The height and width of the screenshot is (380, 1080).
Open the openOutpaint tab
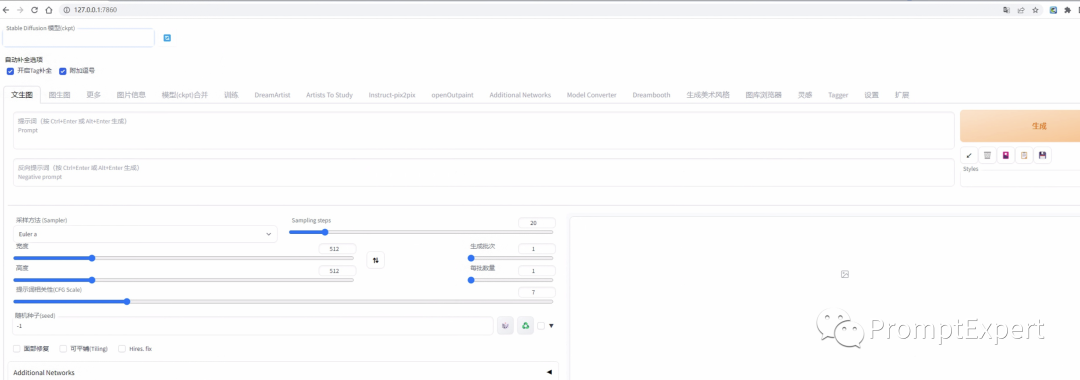tap(453, 95)
